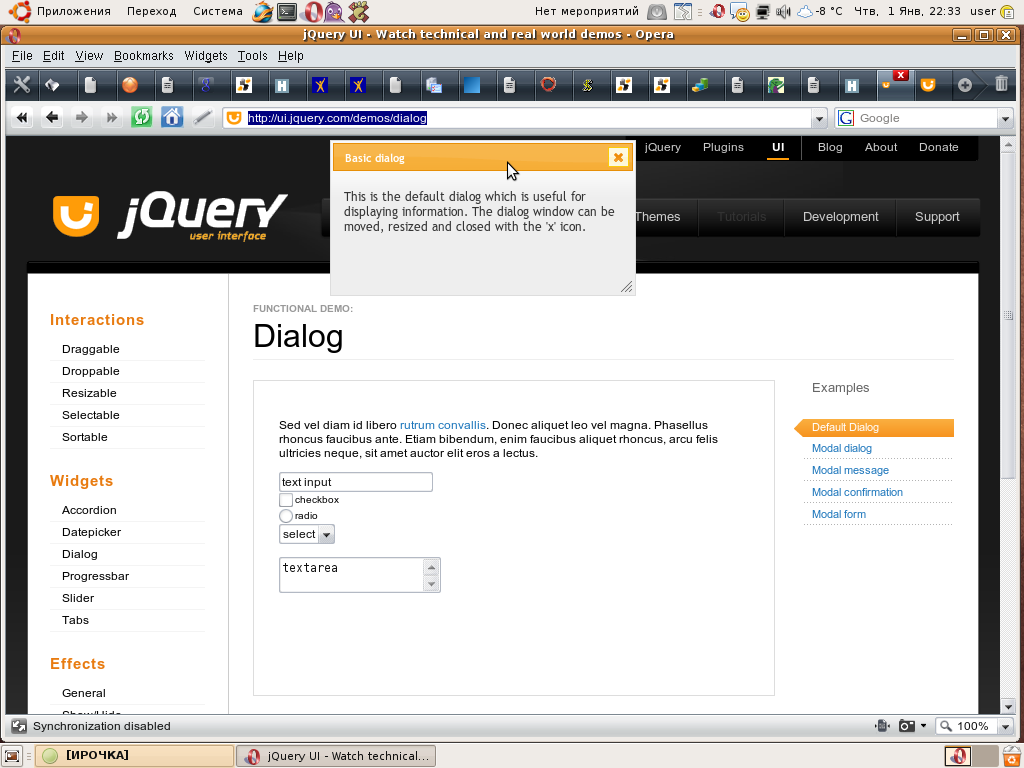Image resolution: width=1024 pixels, height=768 pixels.
Task: Click the green Reload page icon
Action: (x=141, y=118)
